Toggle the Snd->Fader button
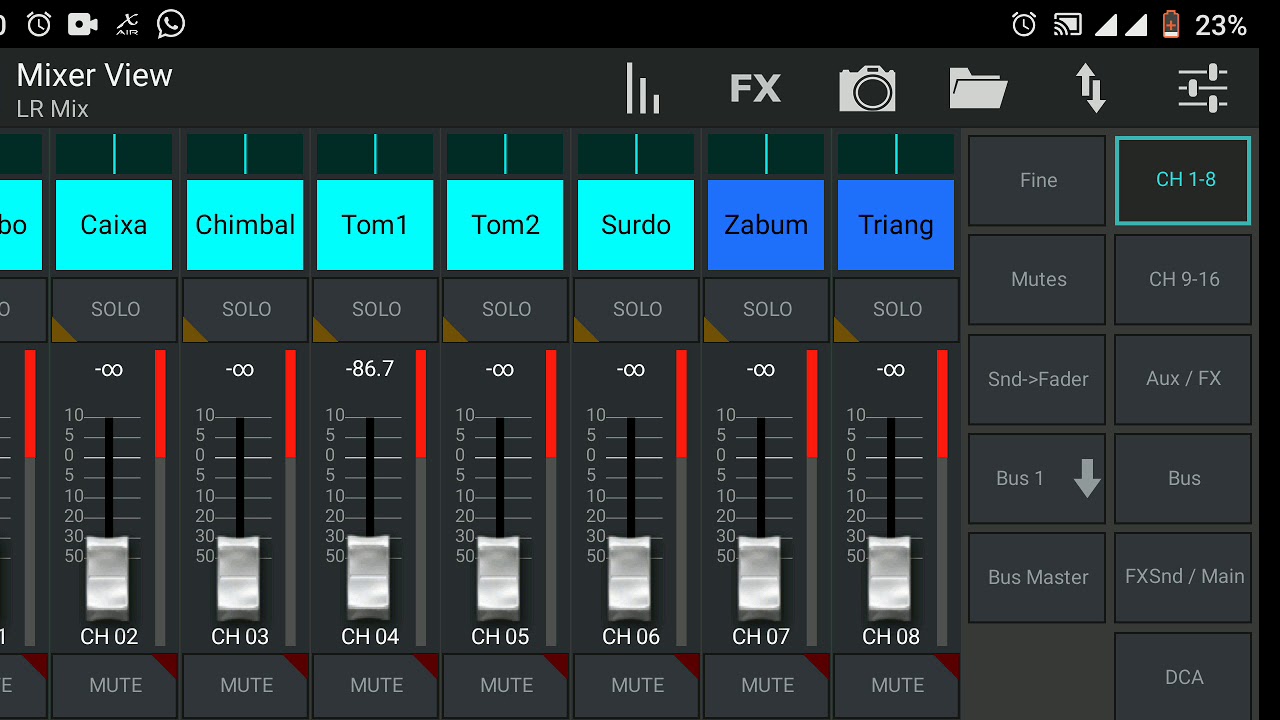This screenshot has width=1280, height=720. [1037, 379]
